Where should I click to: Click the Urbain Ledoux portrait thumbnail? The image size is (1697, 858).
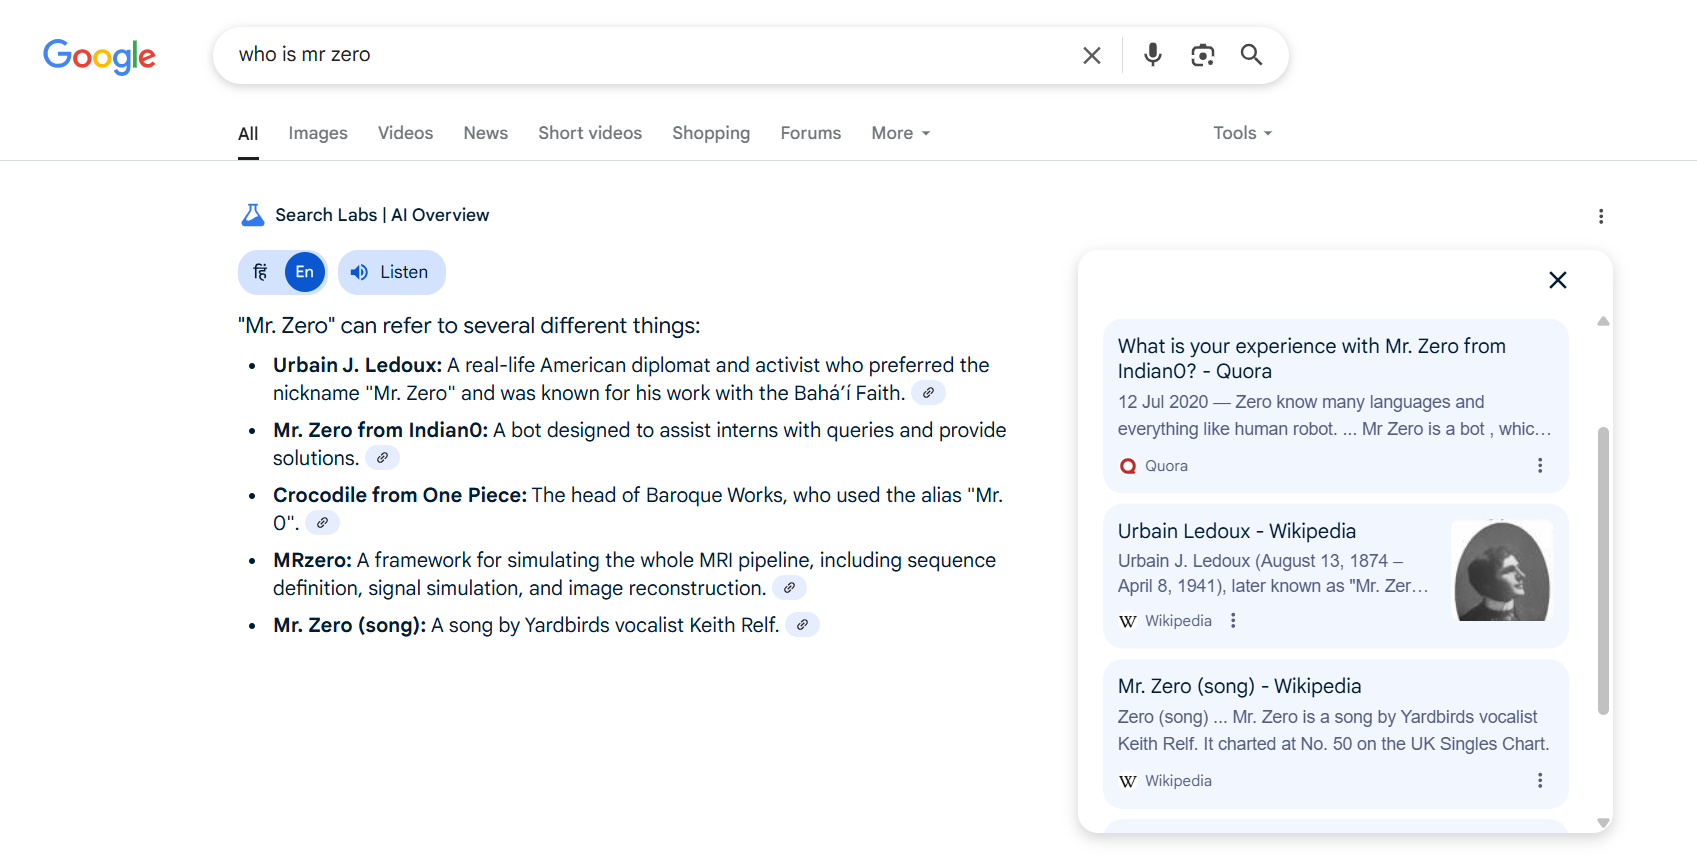(x=1502, y=570)
